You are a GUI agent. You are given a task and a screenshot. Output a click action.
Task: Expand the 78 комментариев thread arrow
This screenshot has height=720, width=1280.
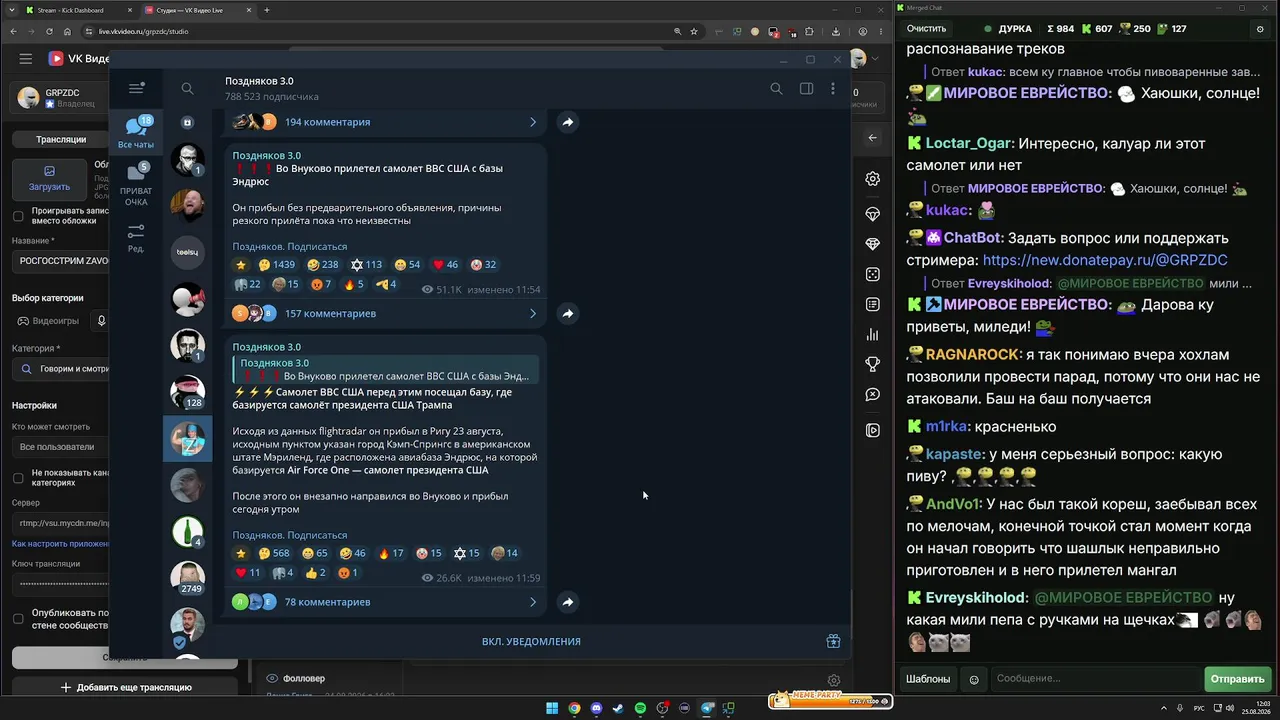pos(533,602)
